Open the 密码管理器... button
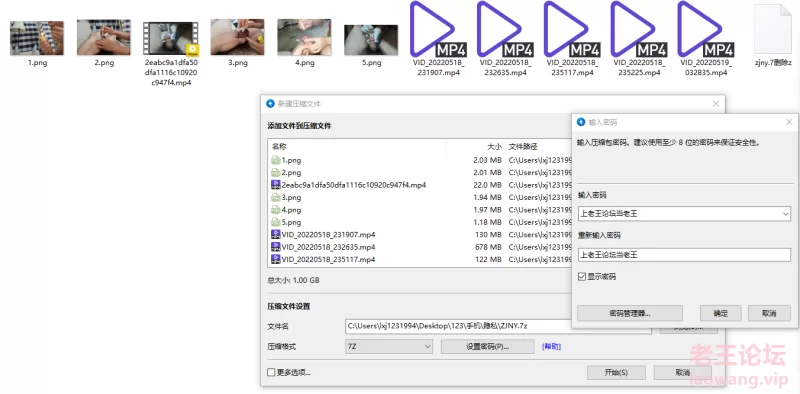Screen dimensions: 800x394 click(x=630, y=313)
